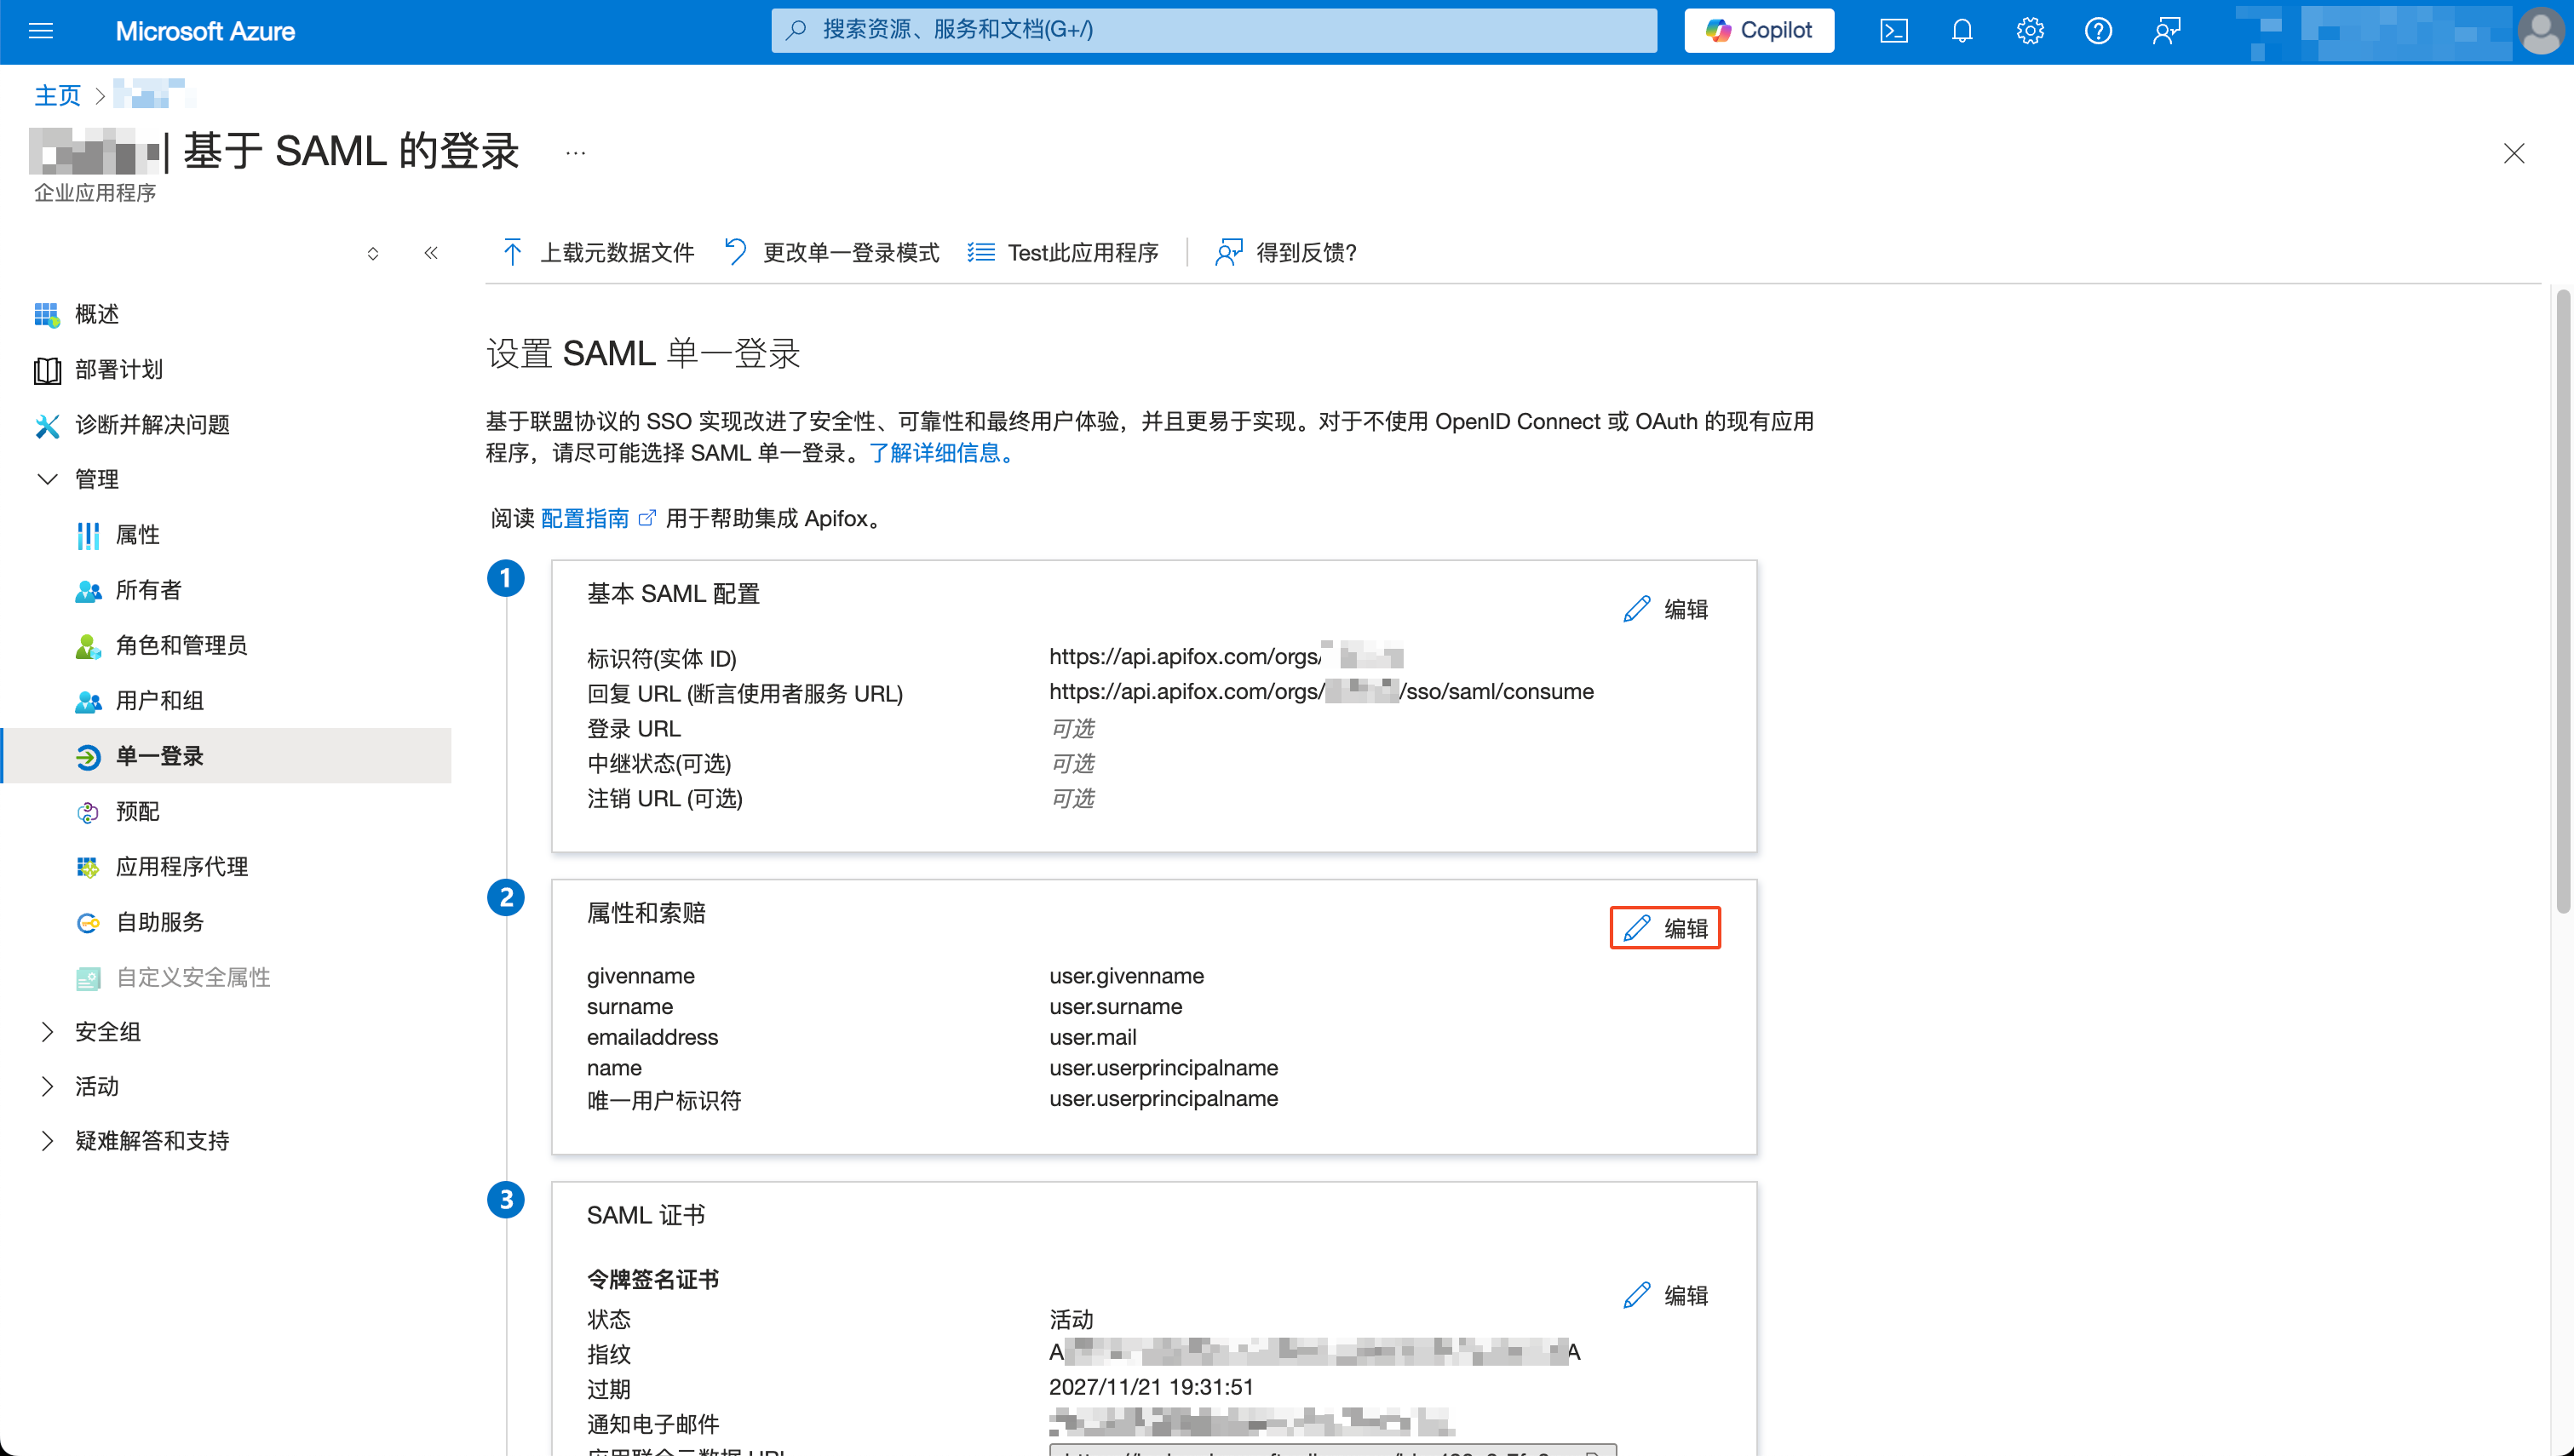
Task: Collapse the sidebar with the double-chevron icon
Action: (430, 253)
